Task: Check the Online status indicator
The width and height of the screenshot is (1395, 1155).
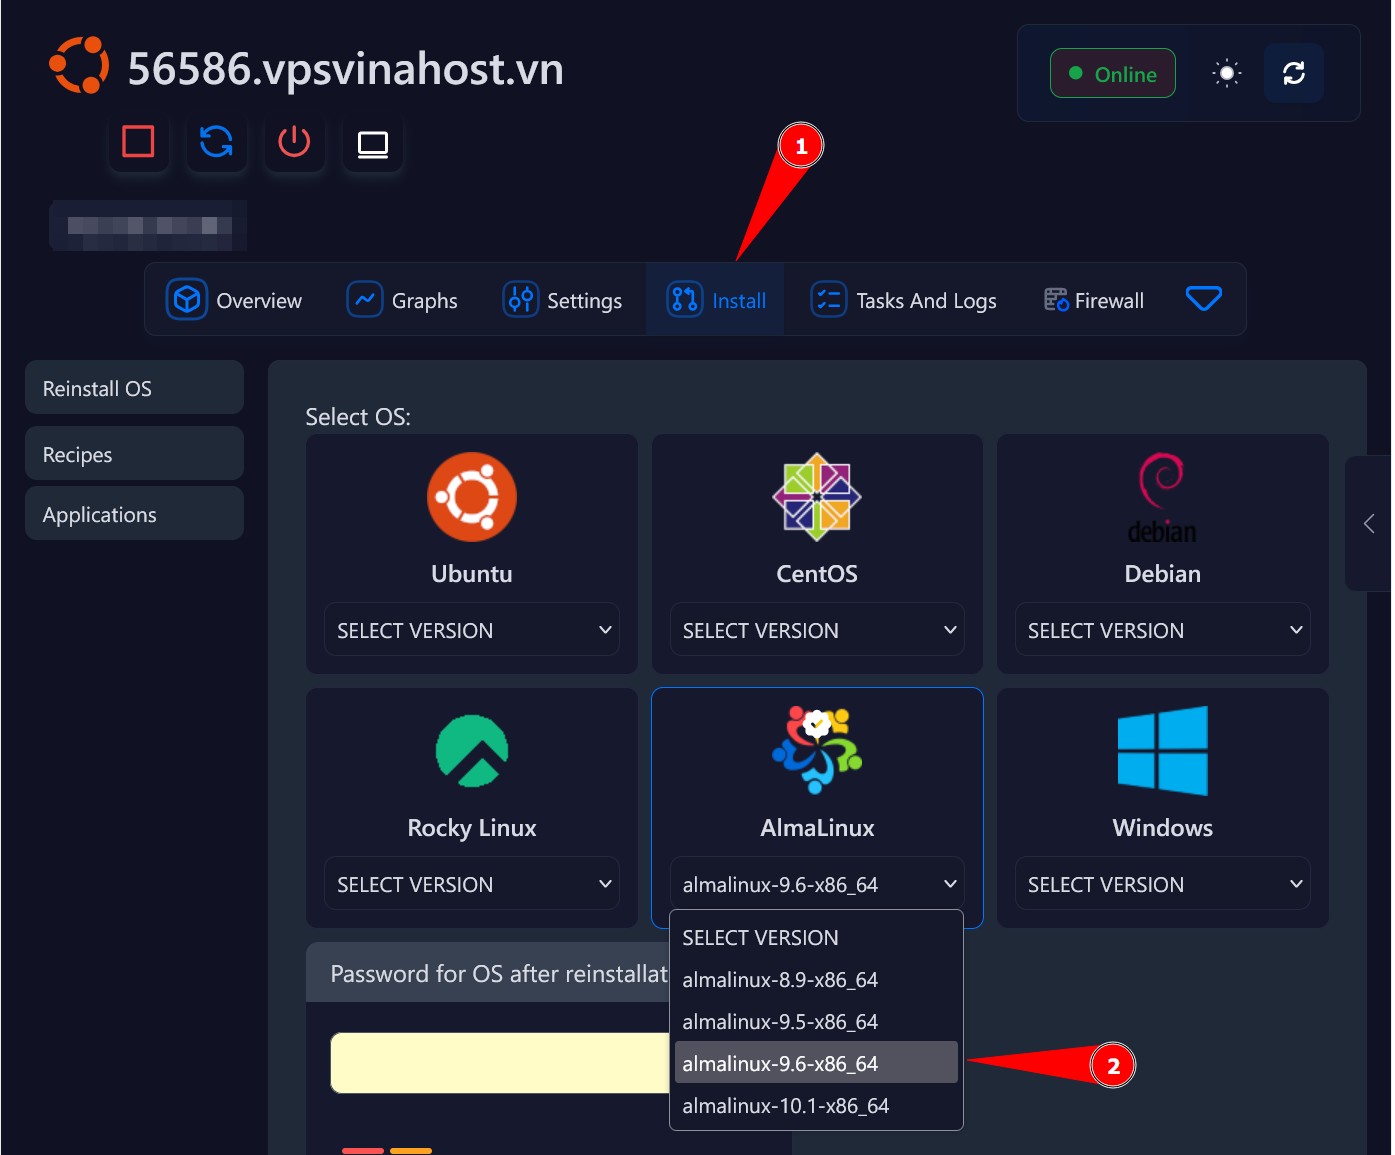Action: [1112, 73]
